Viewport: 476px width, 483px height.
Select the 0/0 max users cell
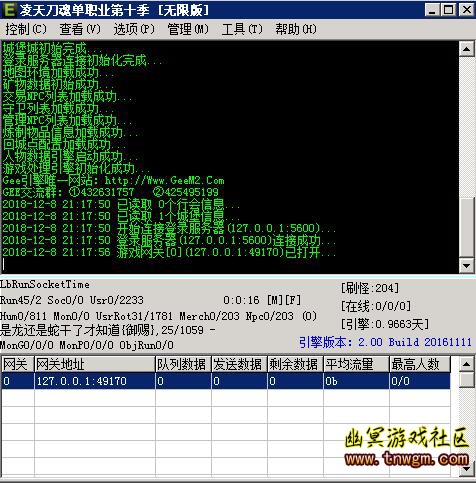coord(420,381)
